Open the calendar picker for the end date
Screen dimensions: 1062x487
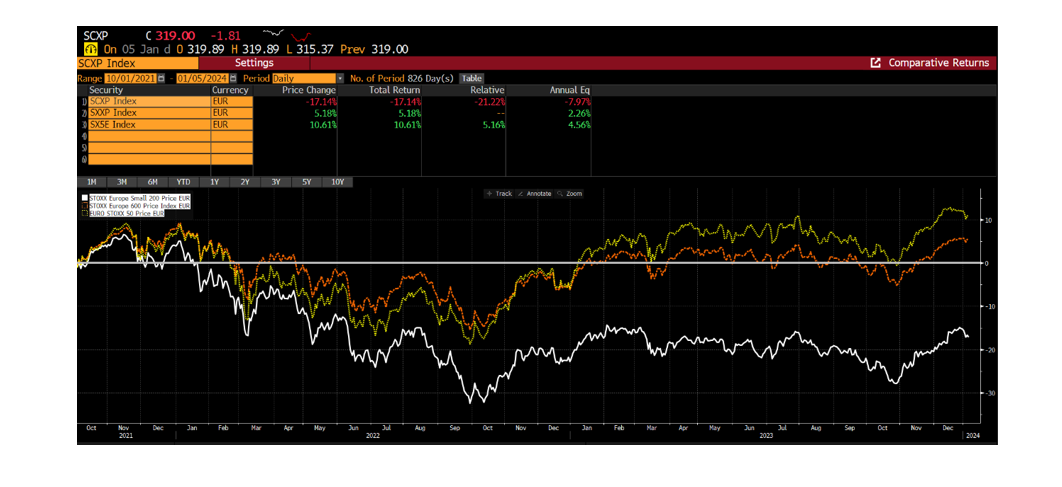[x=233, y=78]
